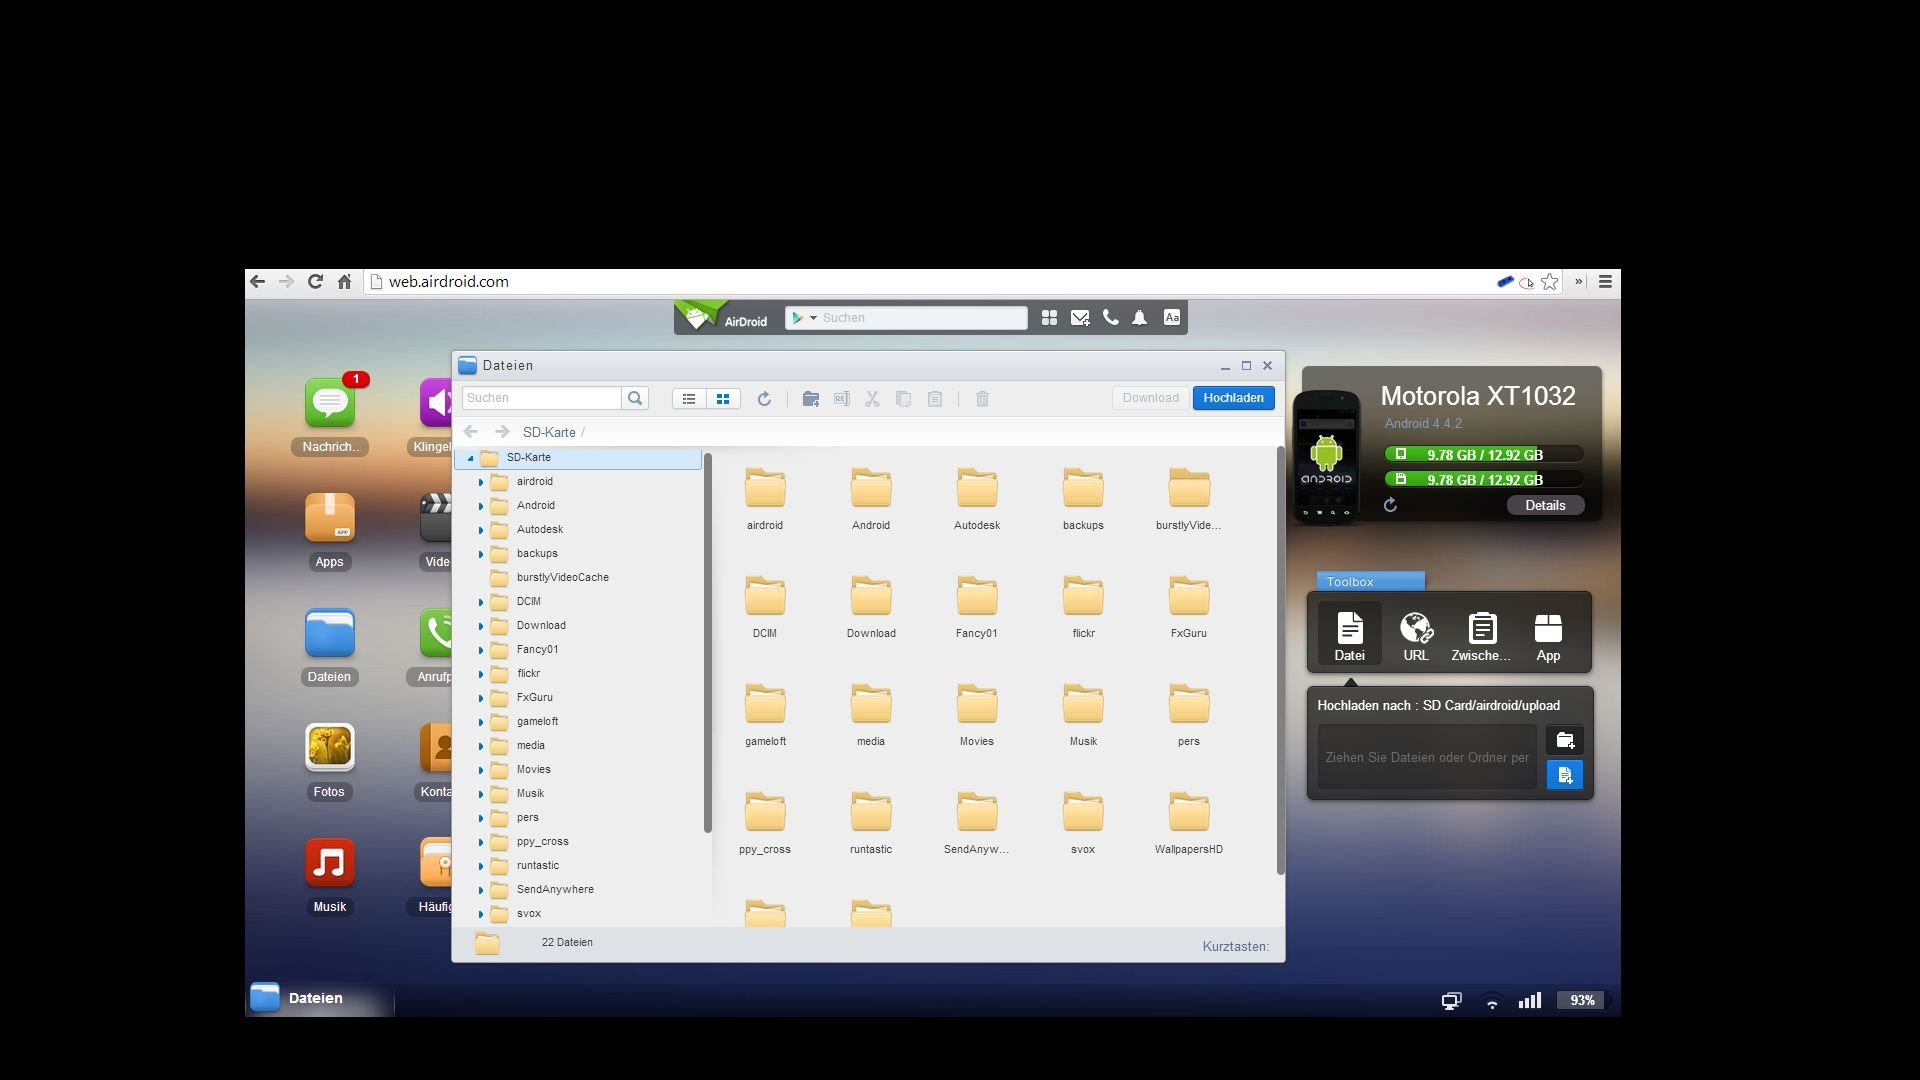Navigate forward in Dateien window
The height and width of the screenshot is (1080, 1920).
[x=502, y=432]
